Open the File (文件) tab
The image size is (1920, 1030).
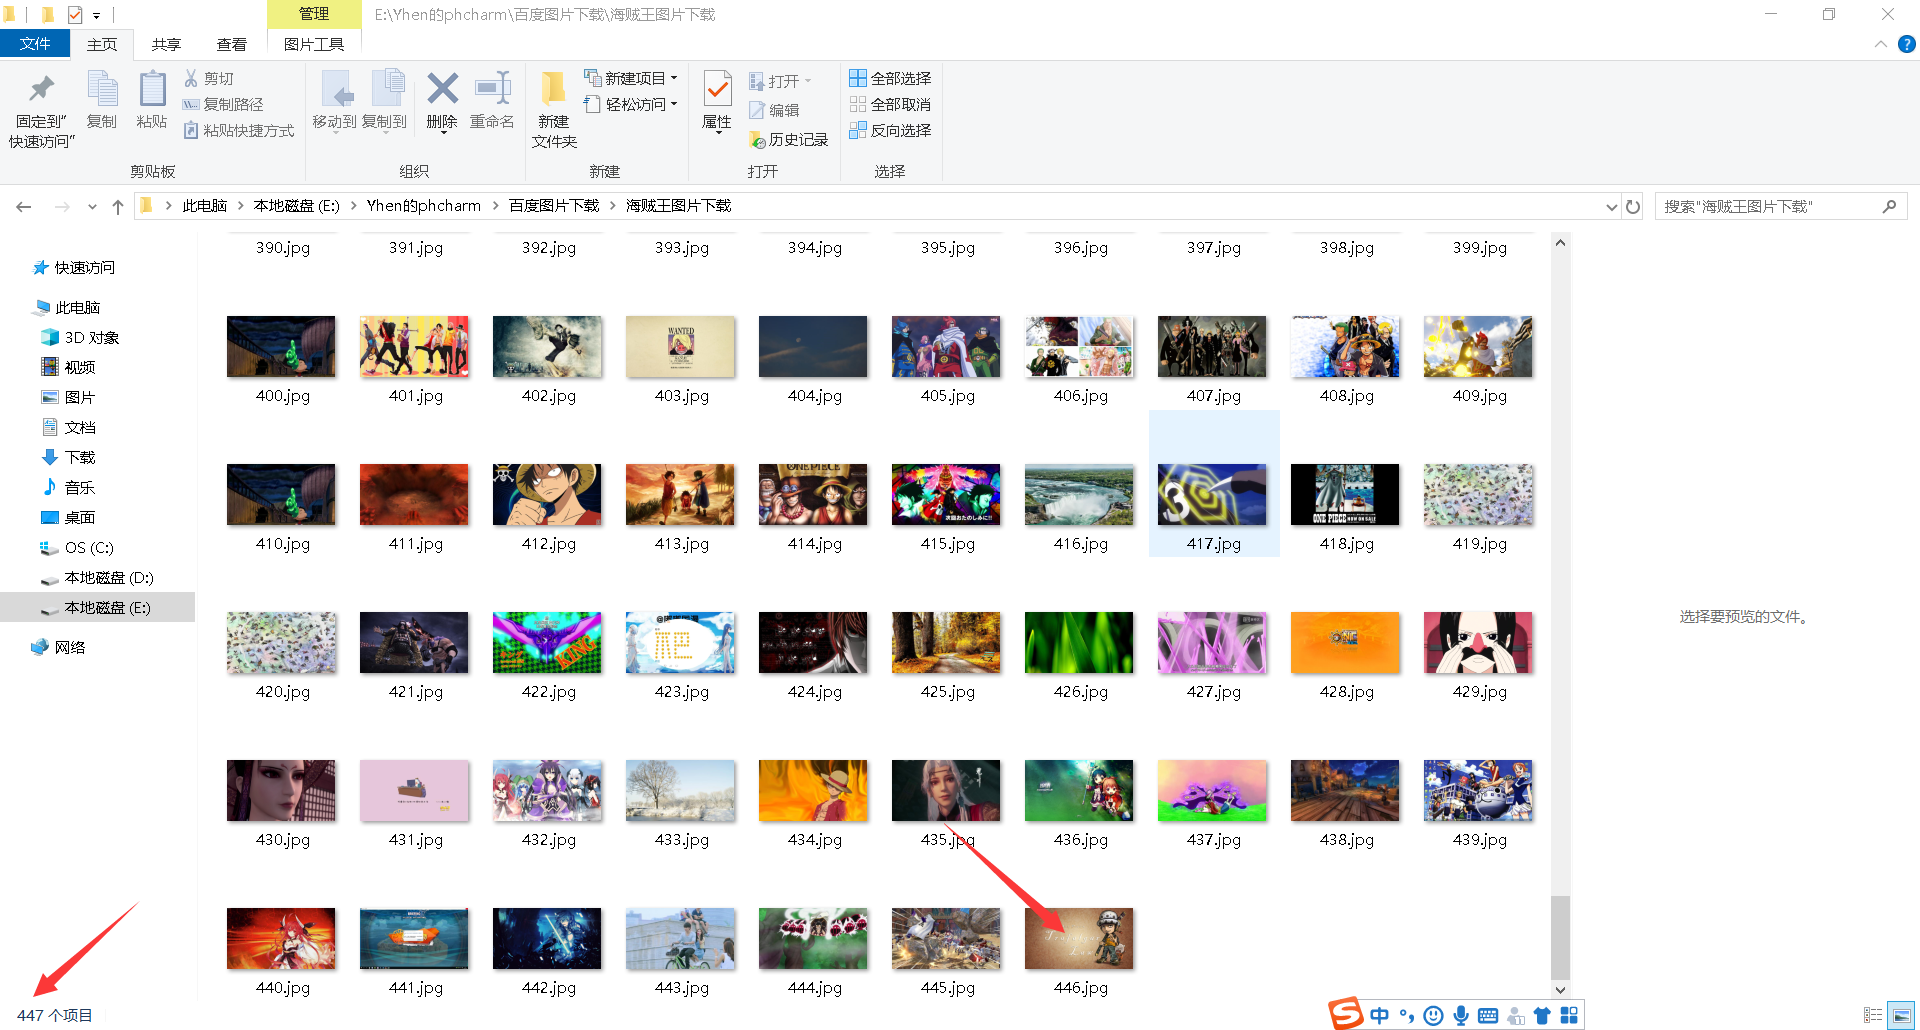tap(35, 44)
